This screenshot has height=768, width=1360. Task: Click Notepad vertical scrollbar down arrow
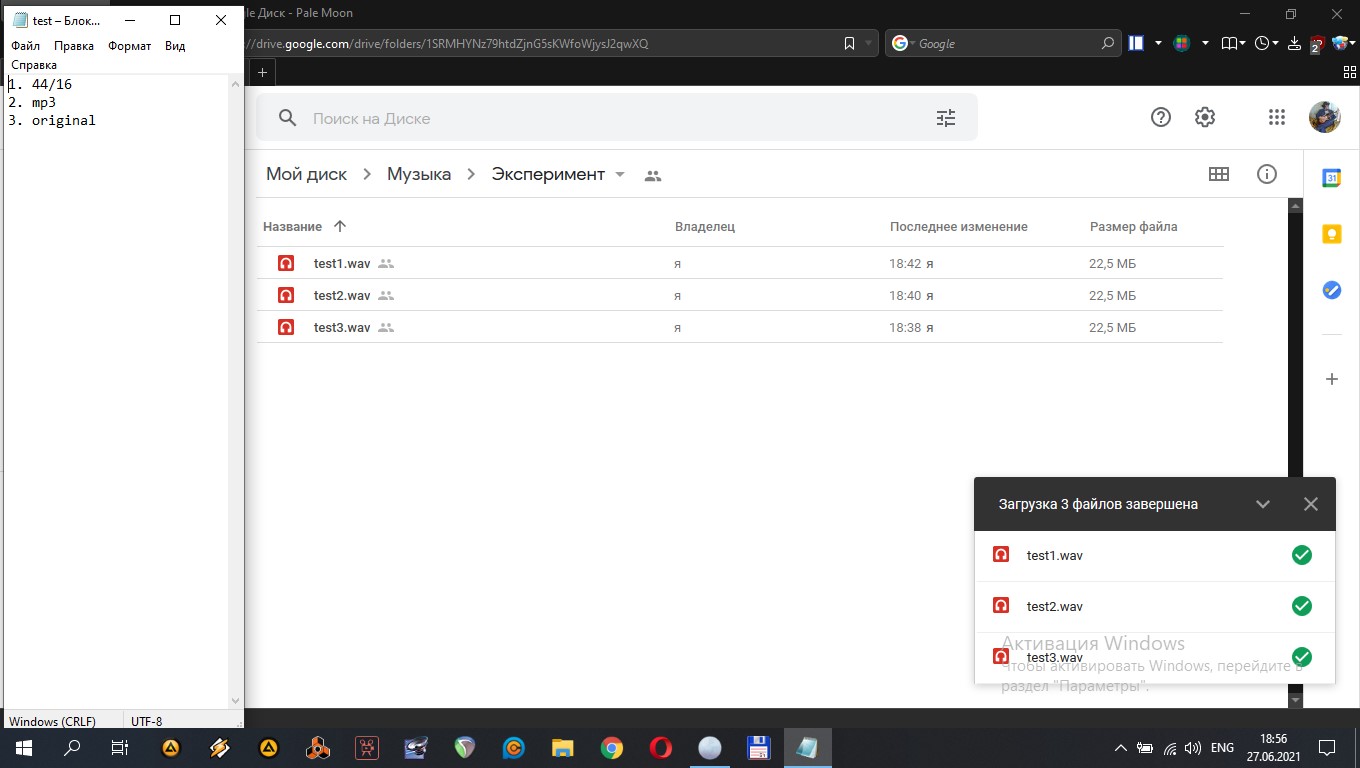(236, 701)
